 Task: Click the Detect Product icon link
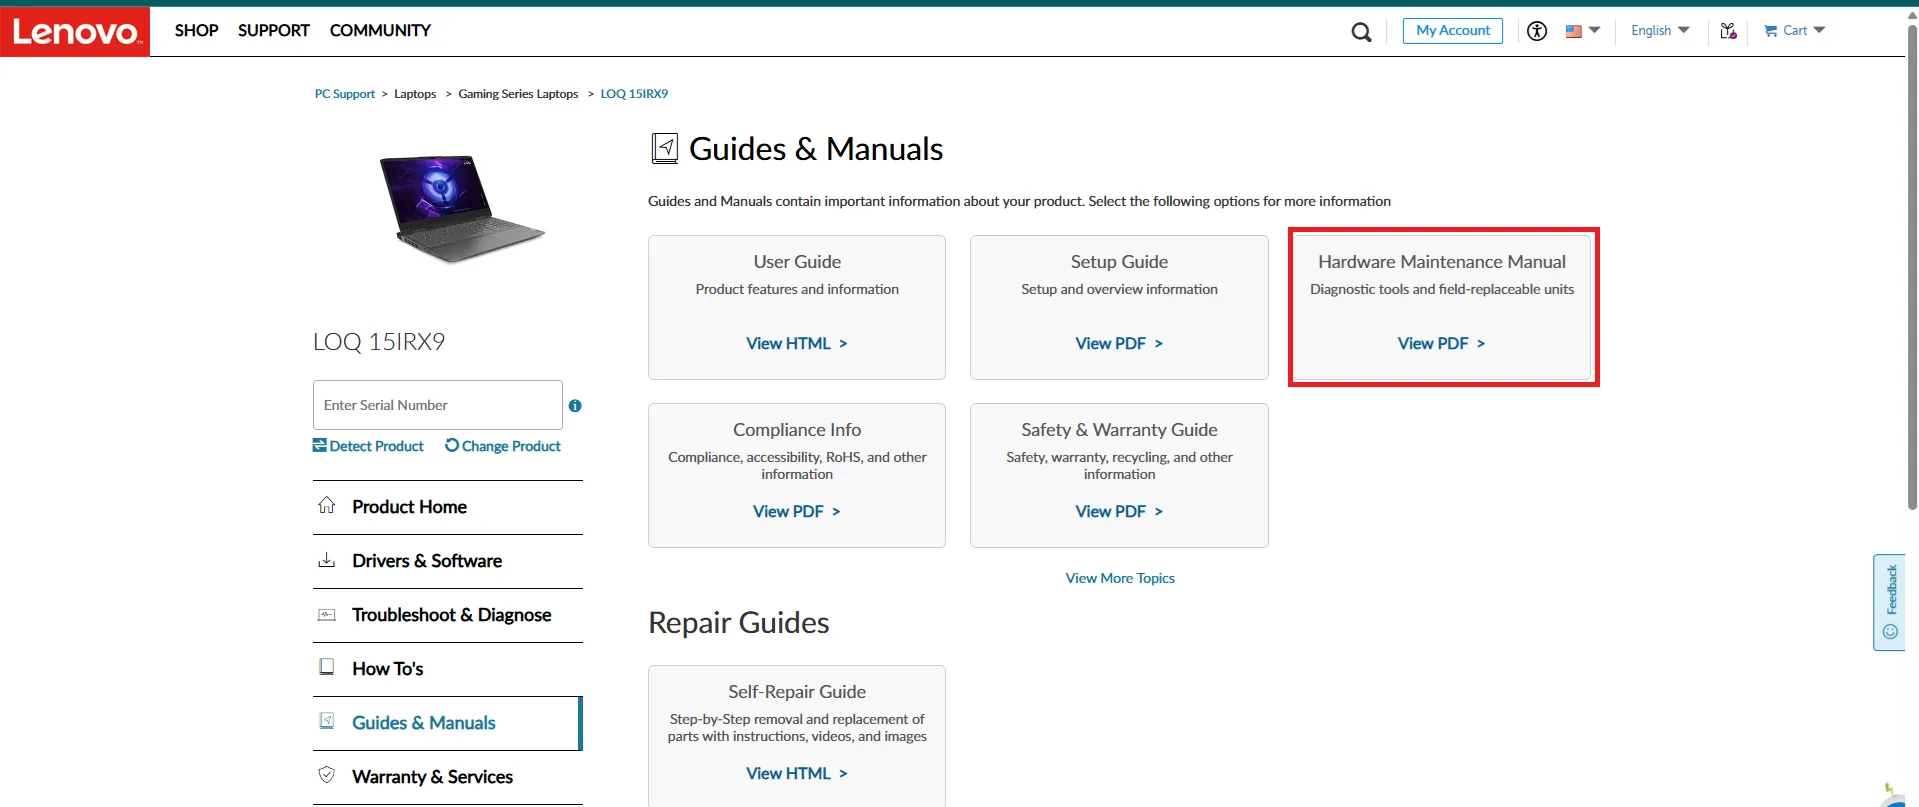(x=320, y=446)
